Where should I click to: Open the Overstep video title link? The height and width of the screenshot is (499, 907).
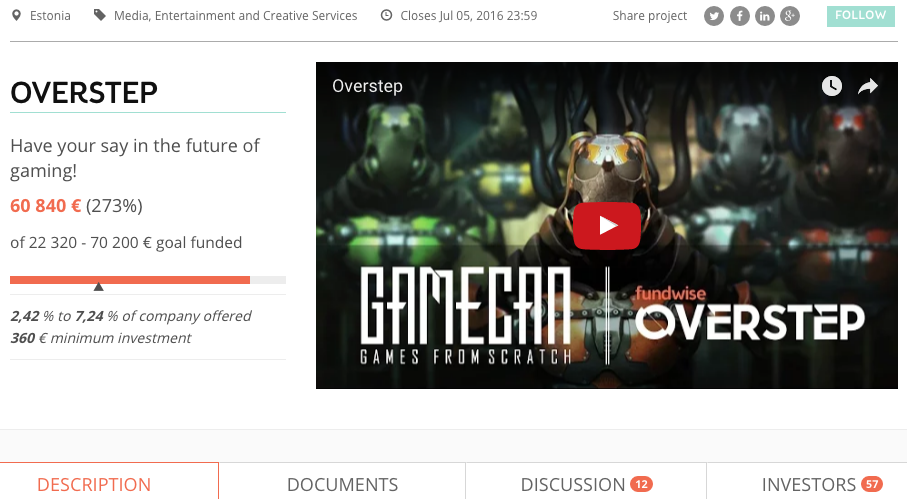click(367, 86)
